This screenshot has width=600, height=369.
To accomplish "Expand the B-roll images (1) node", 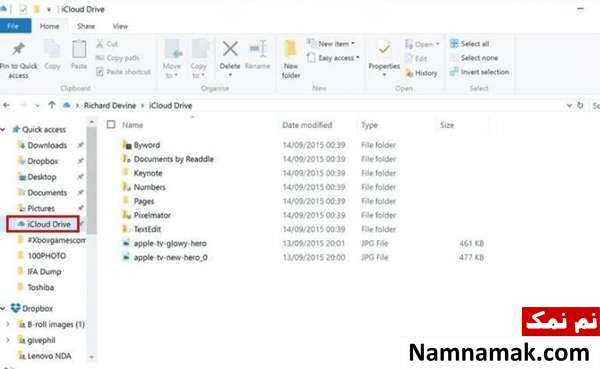I will click(x=8, y=324).
